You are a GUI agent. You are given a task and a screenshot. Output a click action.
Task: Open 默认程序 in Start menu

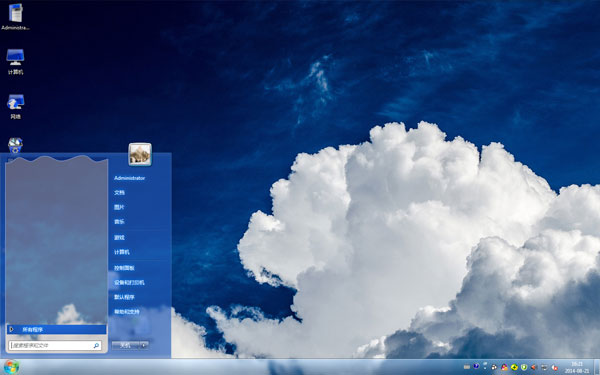124,297
